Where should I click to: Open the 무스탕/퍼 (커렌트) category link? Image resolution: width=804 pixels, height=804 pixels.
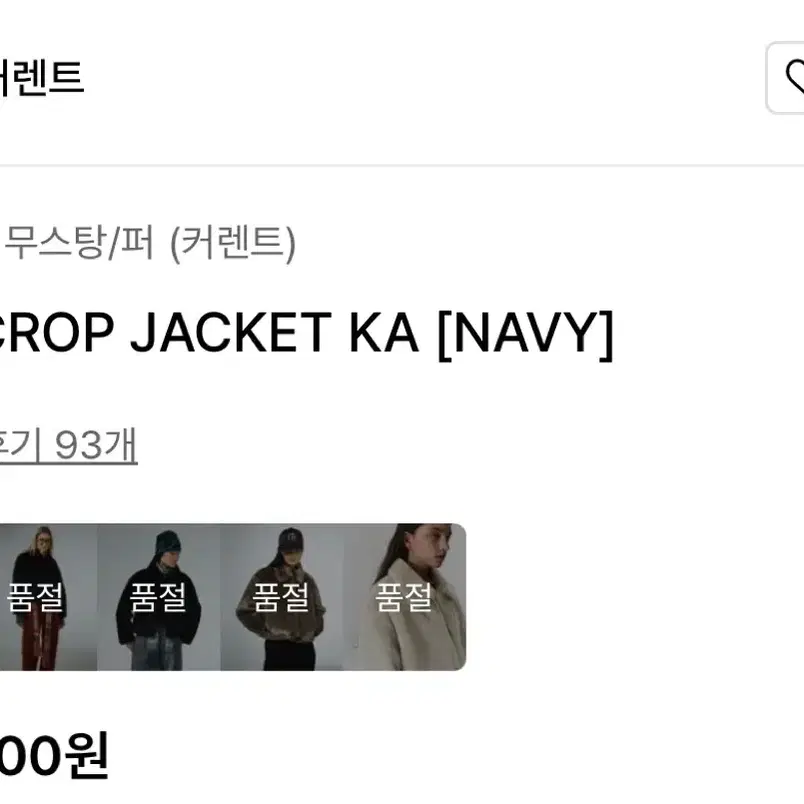(x=149, y=243)
